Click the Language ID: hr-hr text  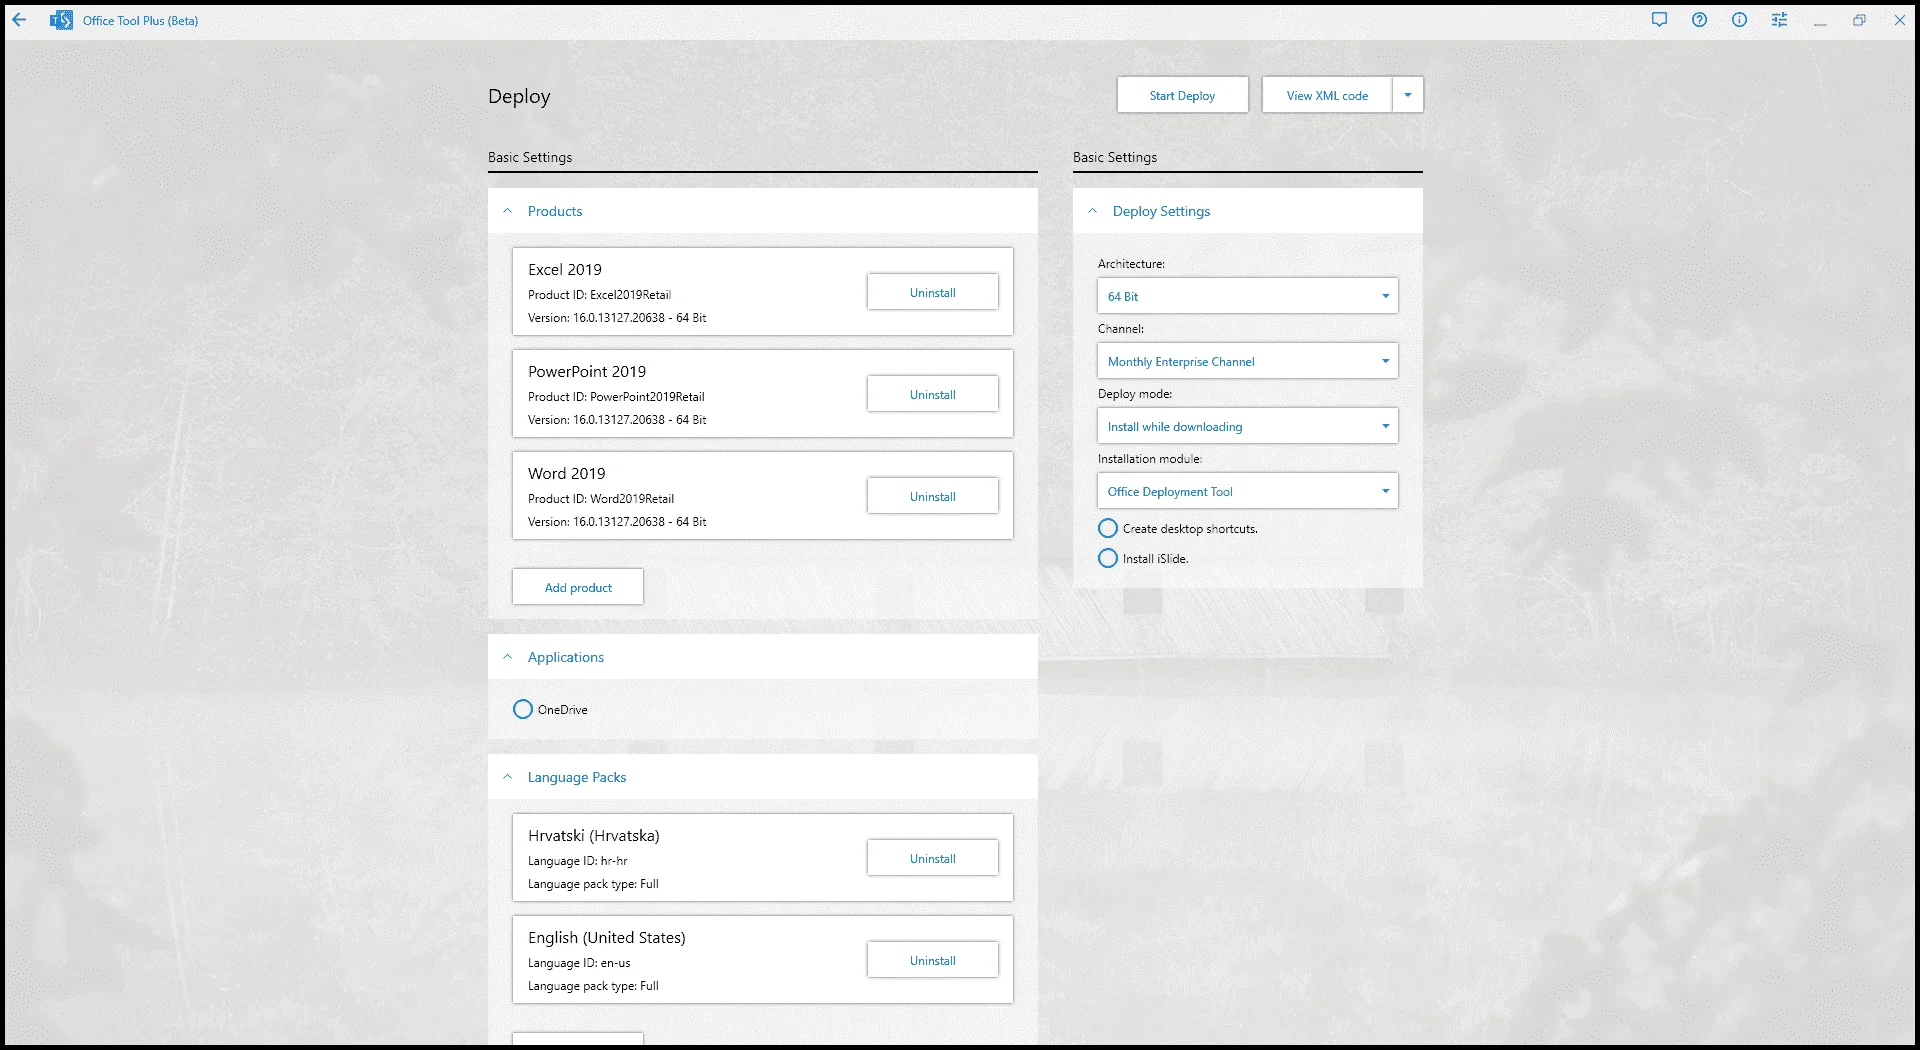point(578,861)
